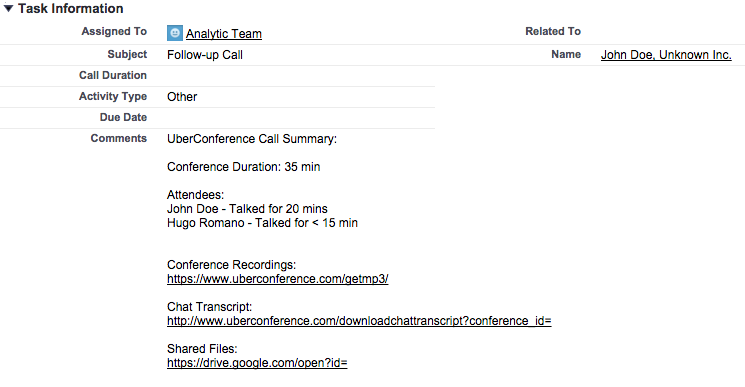Click the Assigned To field label
Viewport: 745px width, 387px height.
point(114,31)
